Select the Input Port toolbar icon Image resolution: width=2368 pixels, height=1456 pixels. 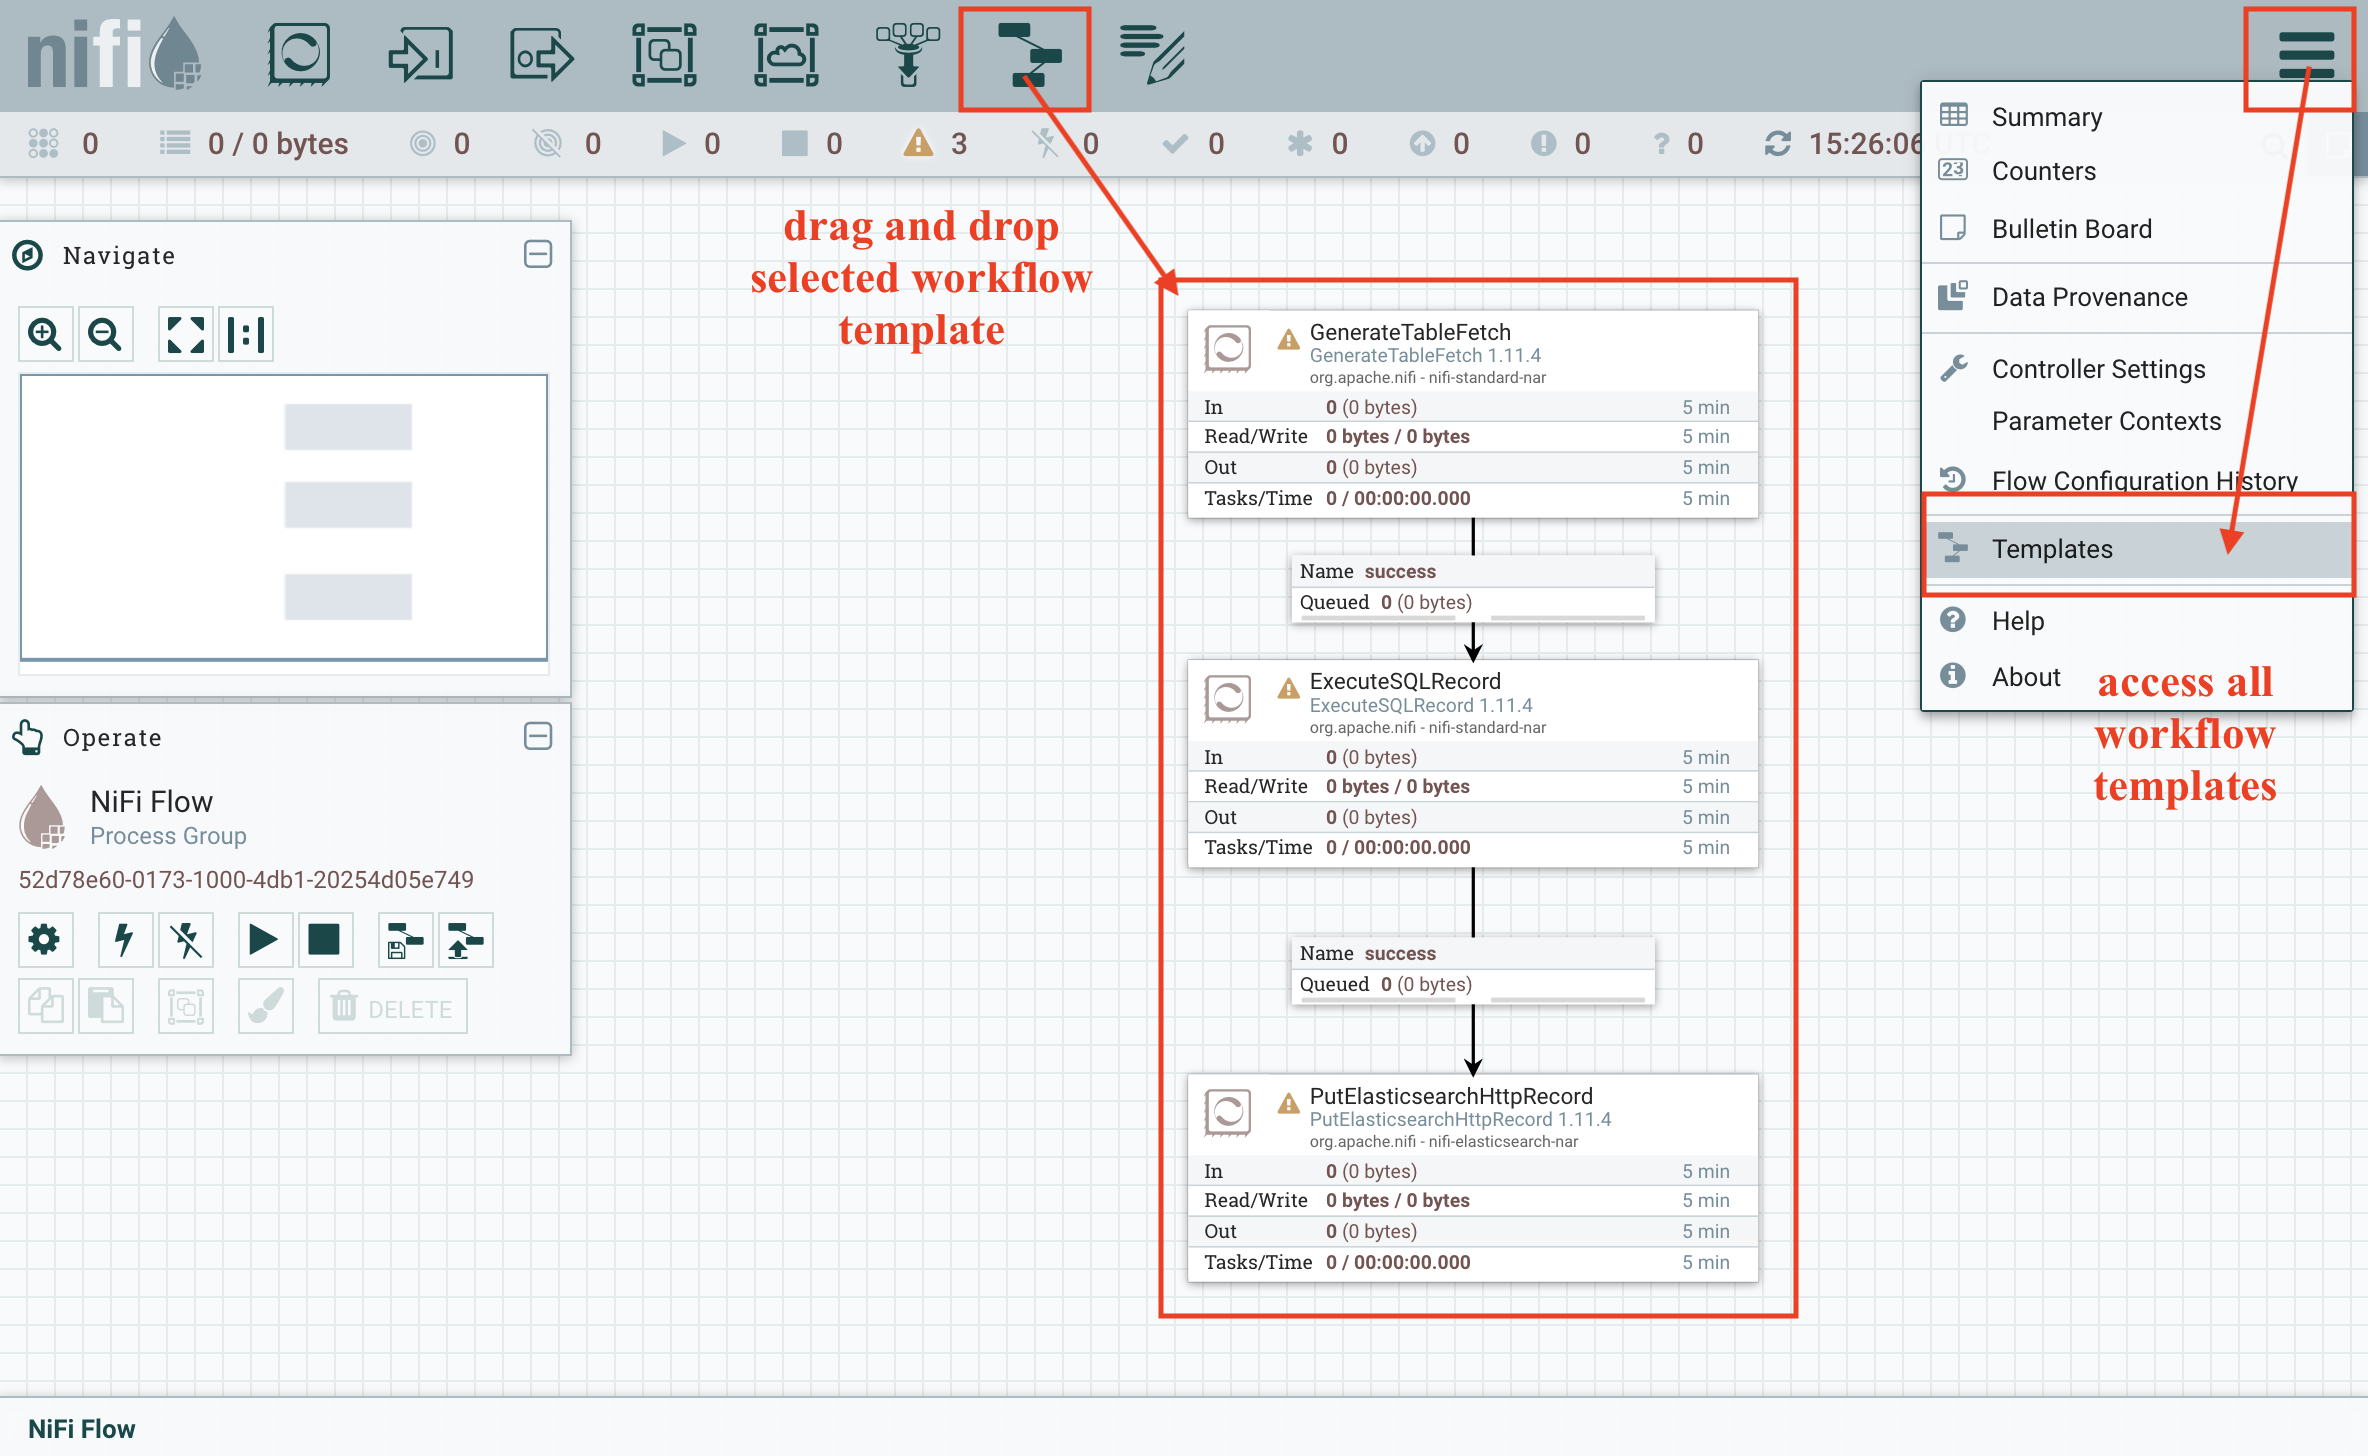[x=420, y=55]
